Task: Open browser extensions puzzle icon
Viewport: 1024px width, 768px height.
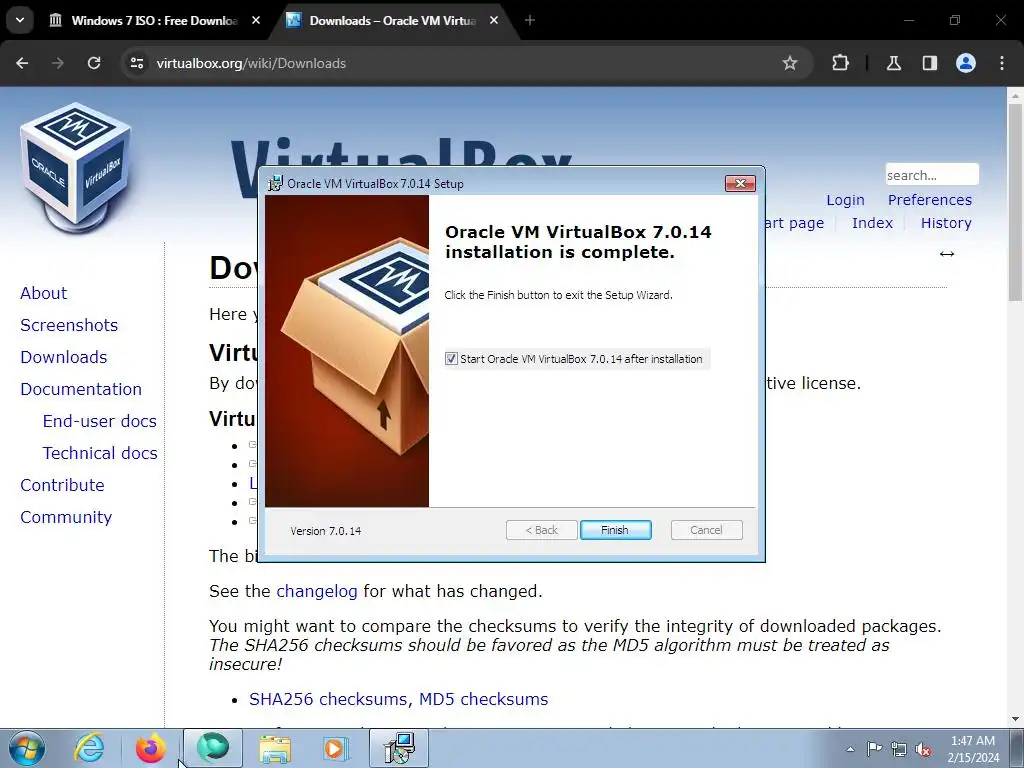Action: click(x=840, y=63)
